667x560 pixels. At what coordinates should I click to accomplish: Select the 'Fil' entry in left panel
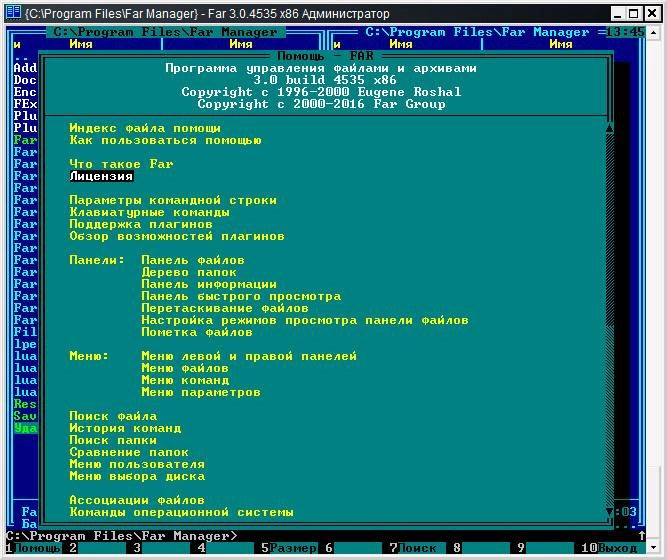(25, 331)
